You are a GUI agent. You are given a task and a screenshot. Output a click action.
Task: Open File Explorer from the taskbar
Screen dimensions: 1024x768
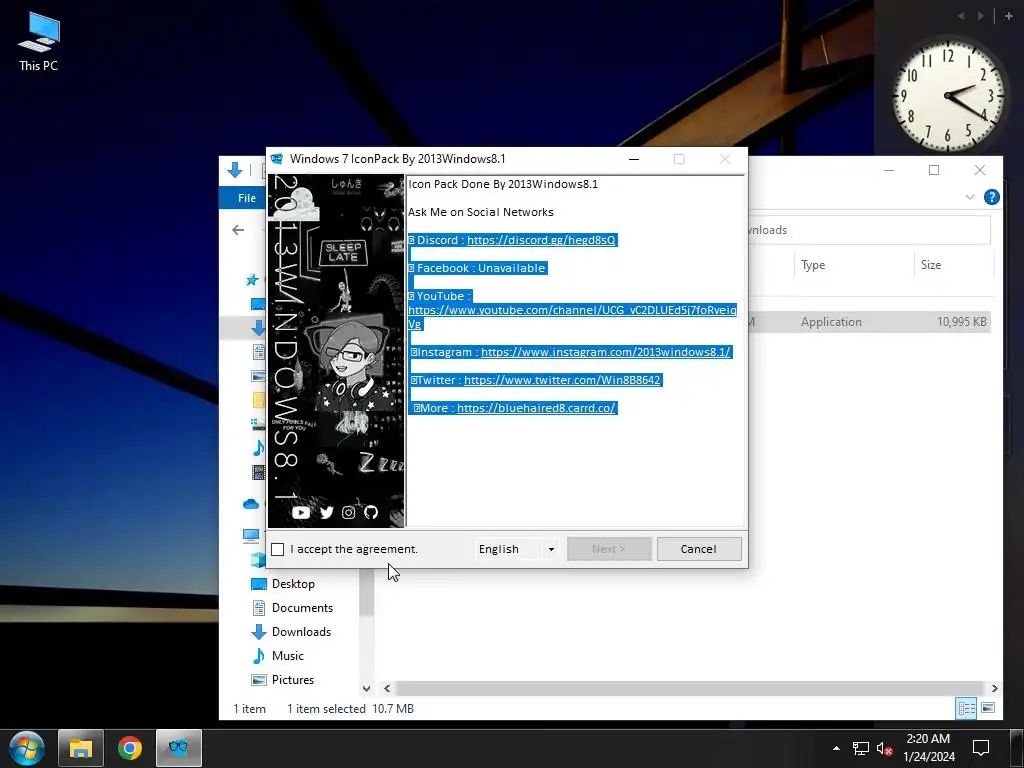[x=81, y=748]
